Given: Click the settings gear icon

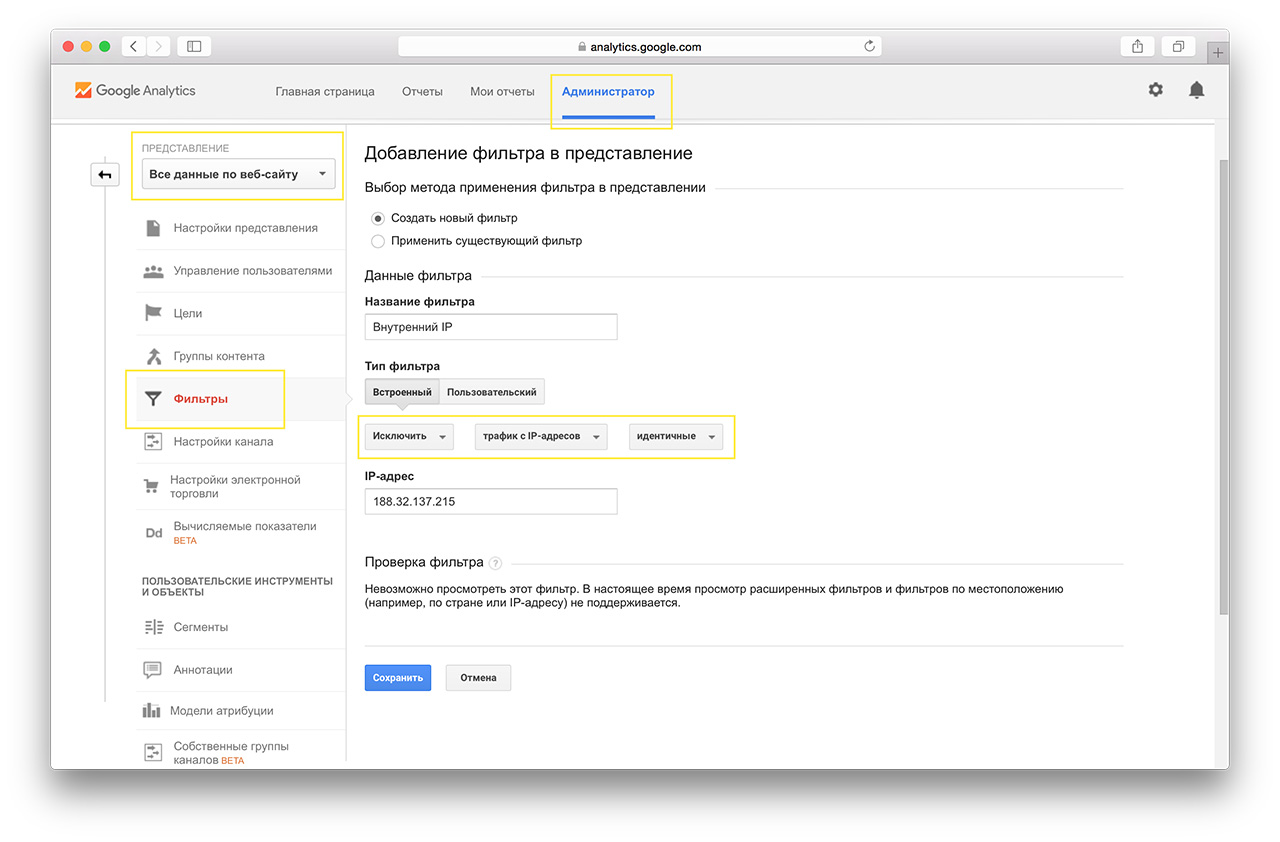Looking at the screenshot, I should pos(1155,90).
